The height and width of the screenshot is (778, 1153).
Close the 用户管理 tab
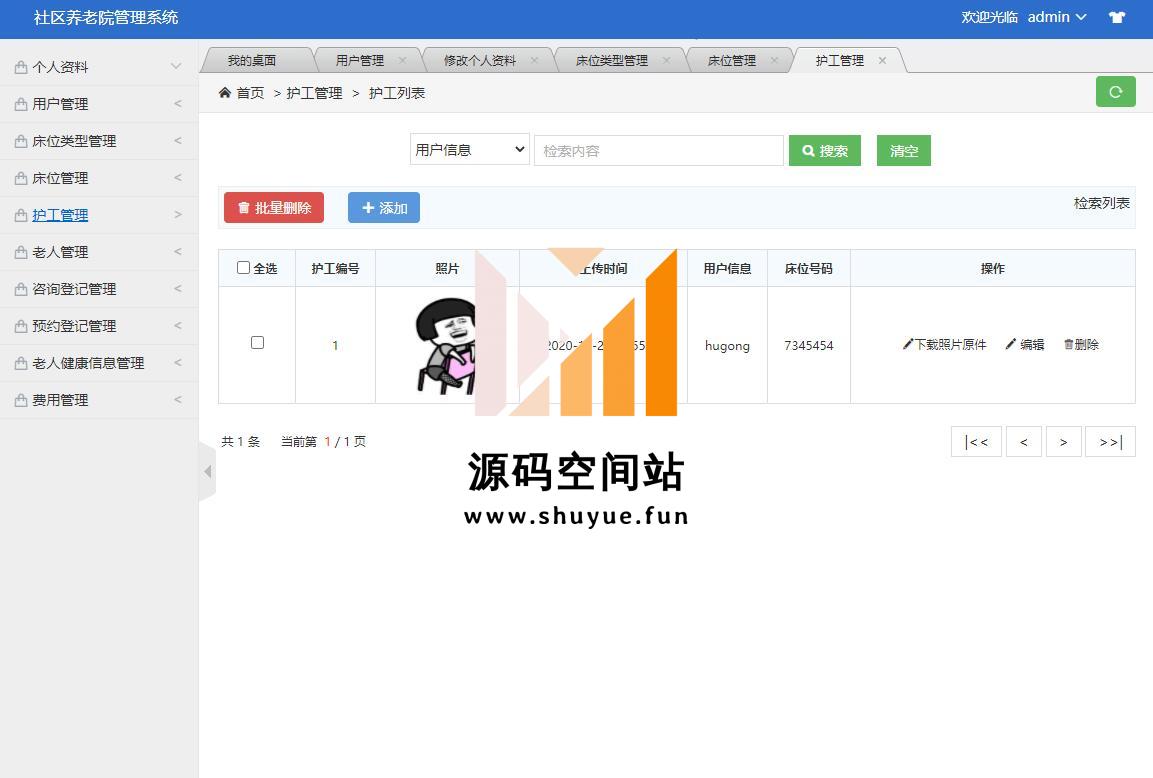coord(402,60)
